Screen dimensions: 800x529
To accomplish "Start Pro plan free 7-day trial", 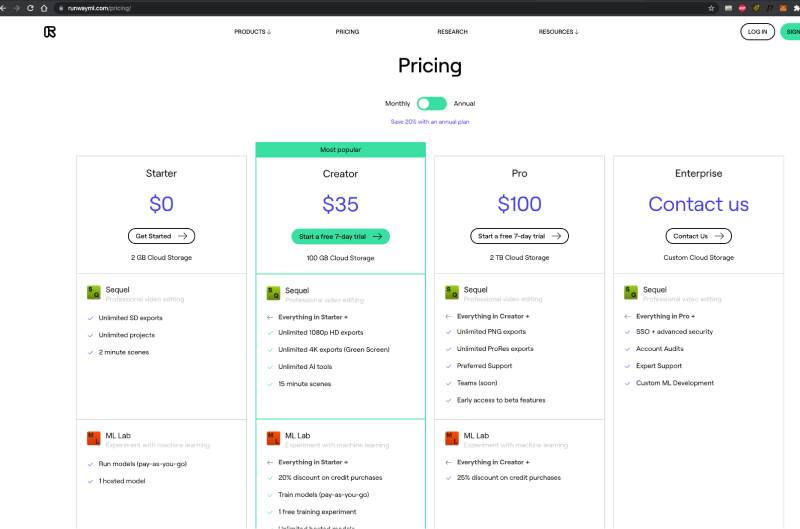I will (519, 236).
